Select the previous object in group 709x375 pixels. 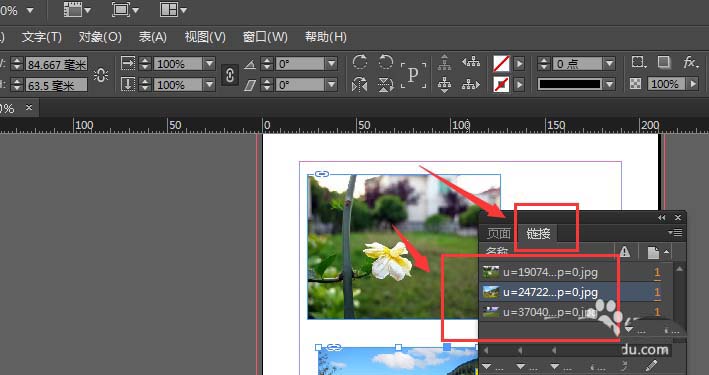click(471, 62)
